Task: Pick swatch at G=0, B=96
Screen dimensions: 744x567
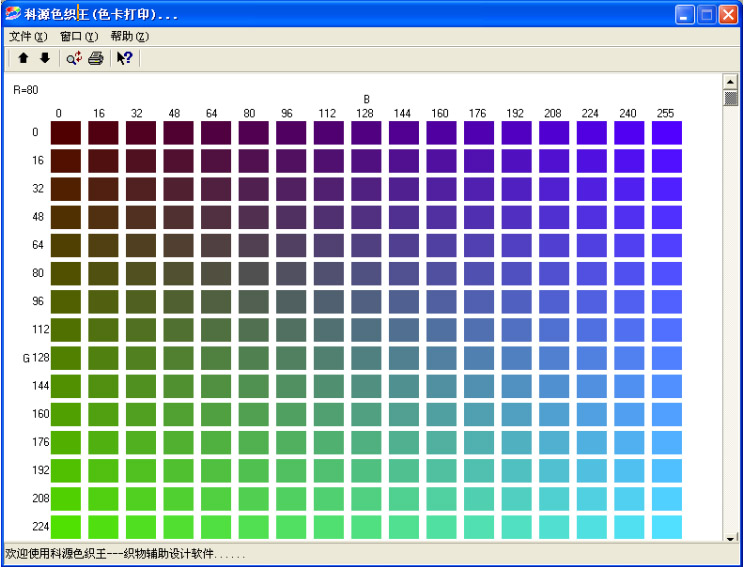Action: [x=291, y=133]
